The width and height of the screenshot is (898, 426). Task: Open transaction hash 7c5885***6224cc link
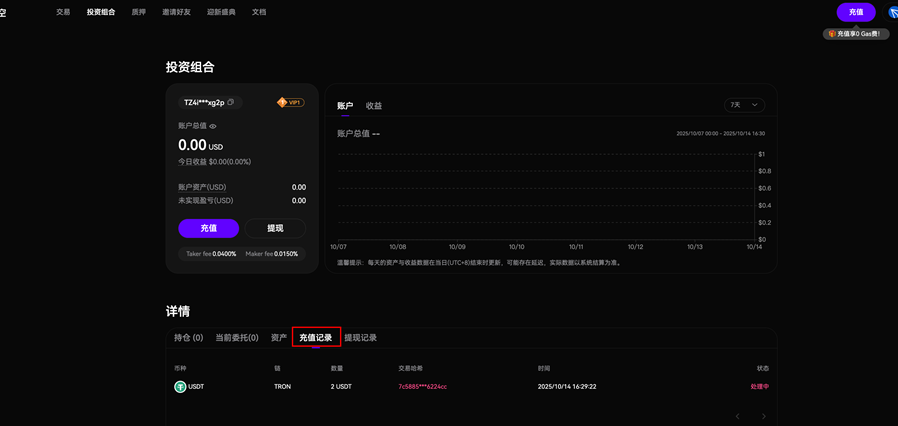pyautogui.click(x=422, y=386)
